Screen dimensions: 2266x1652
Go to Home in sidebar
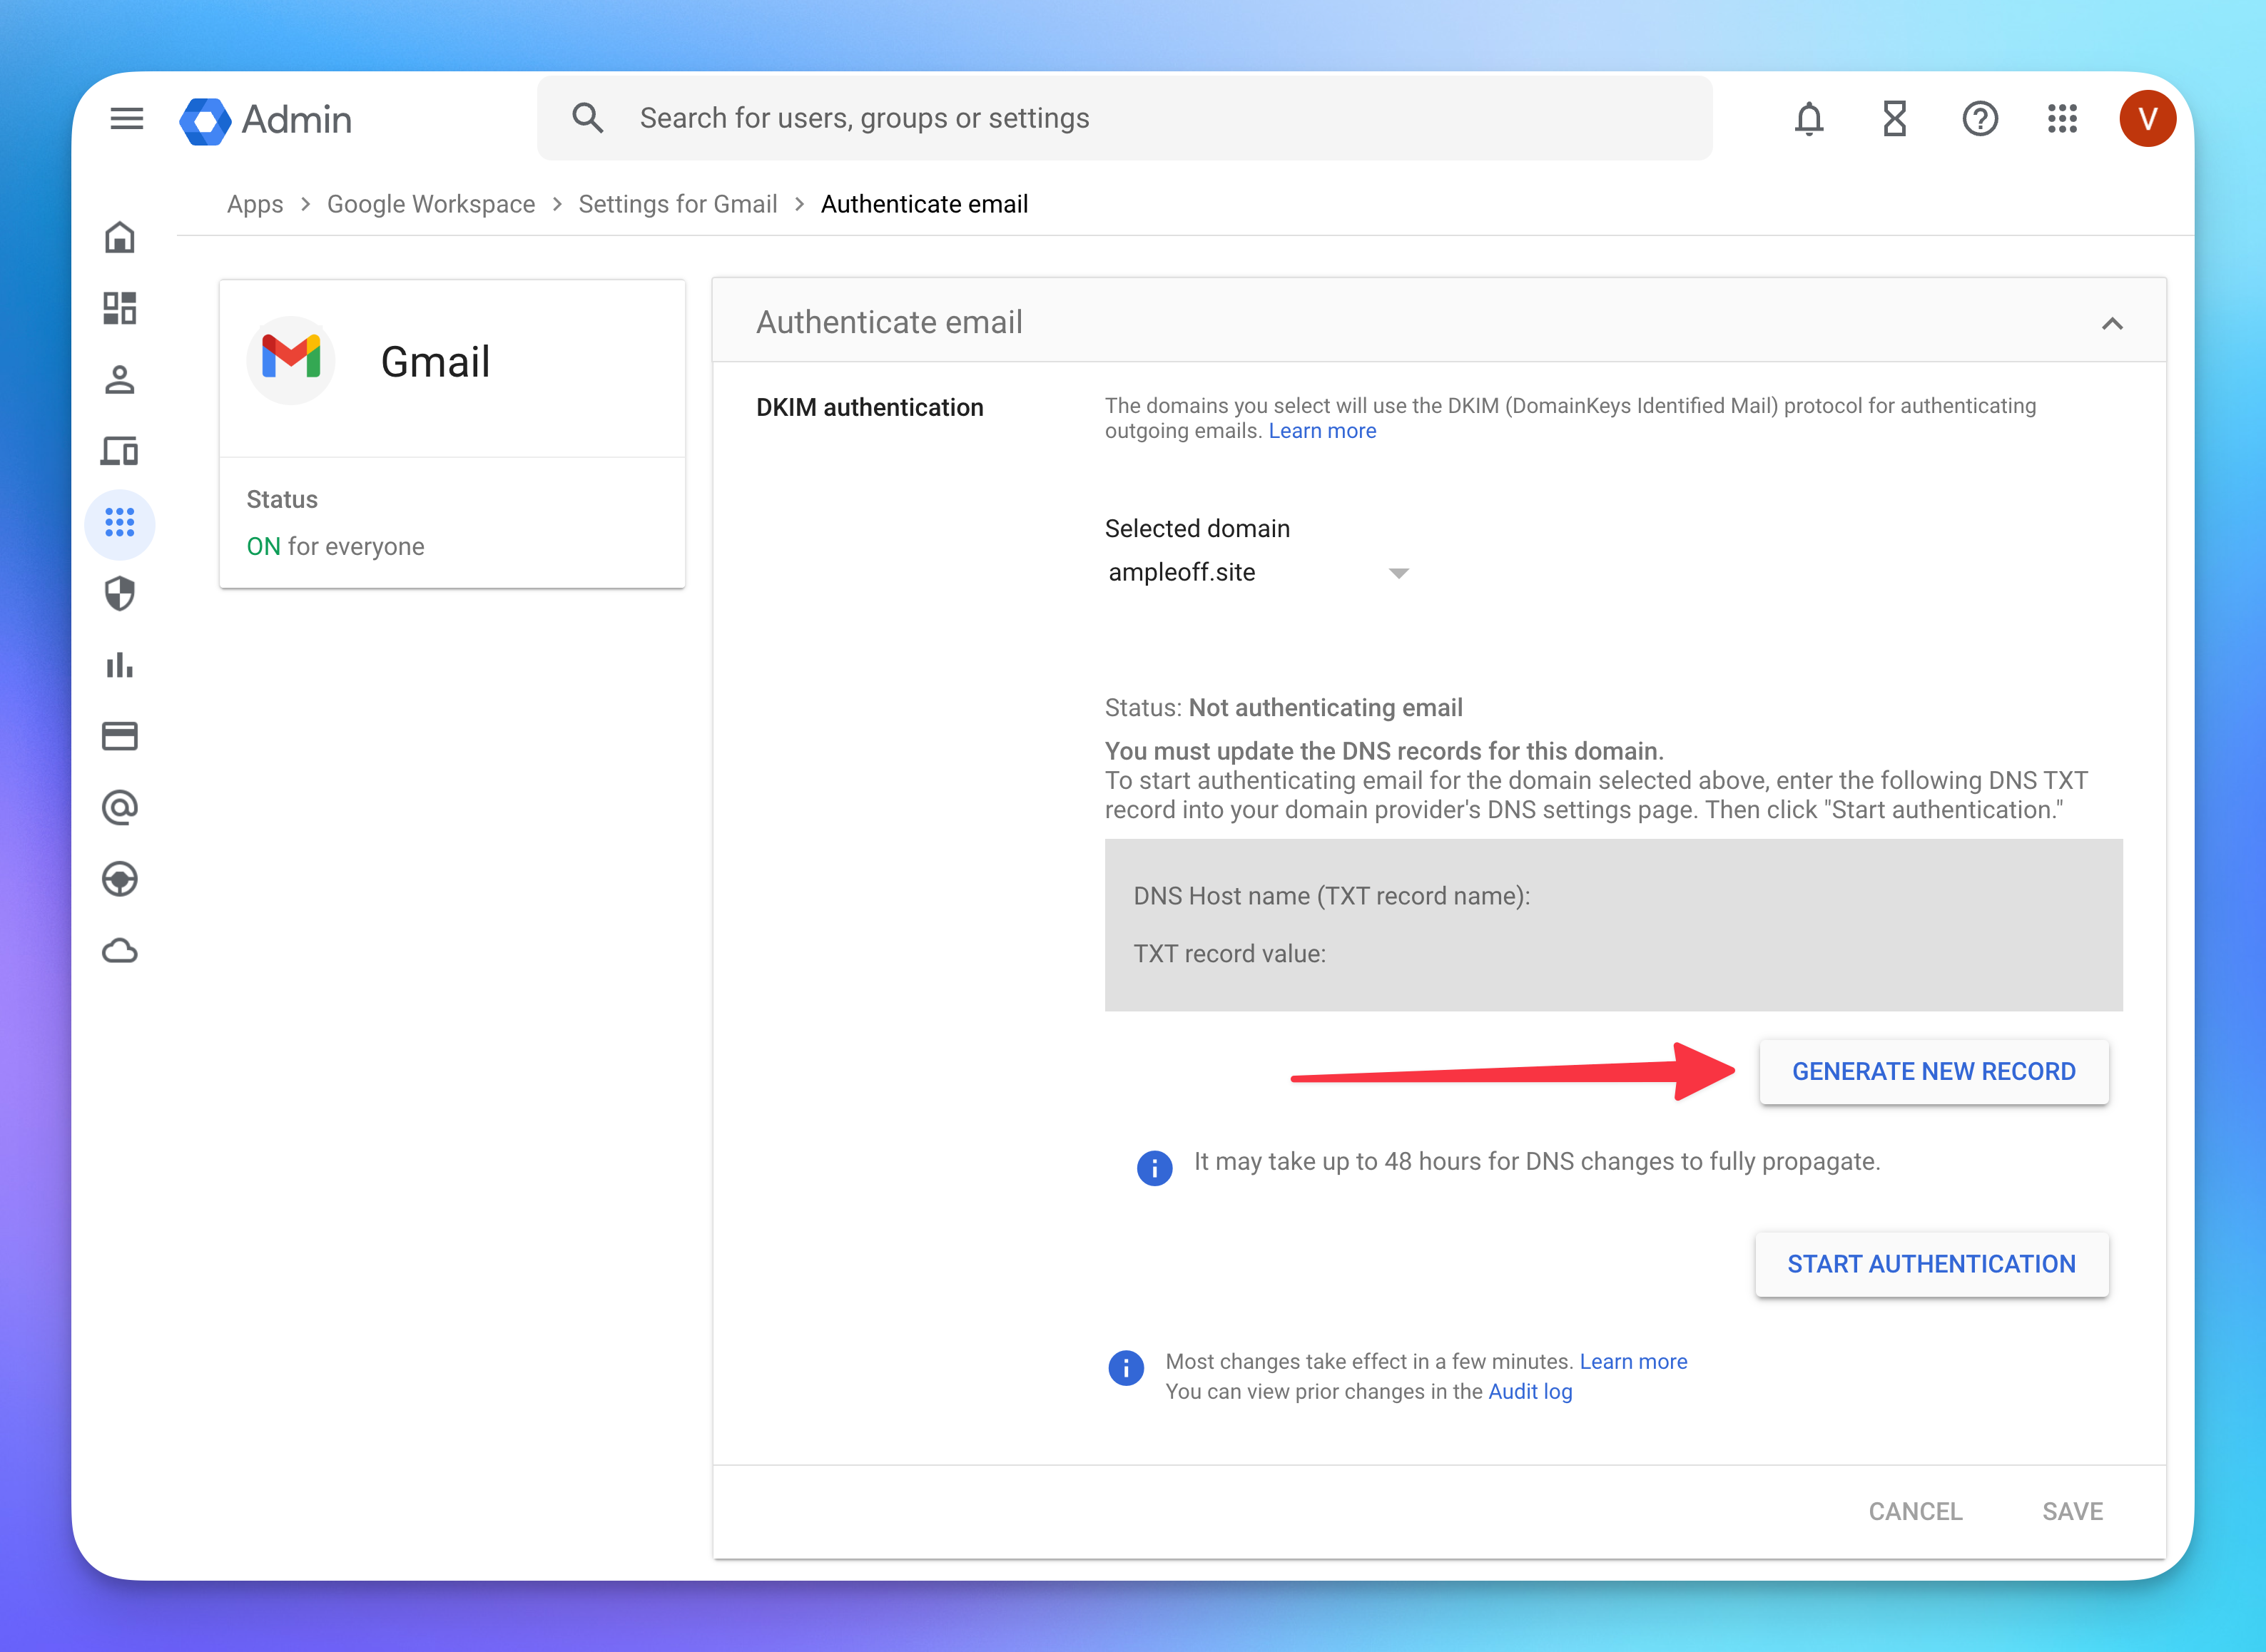point(120,237)
